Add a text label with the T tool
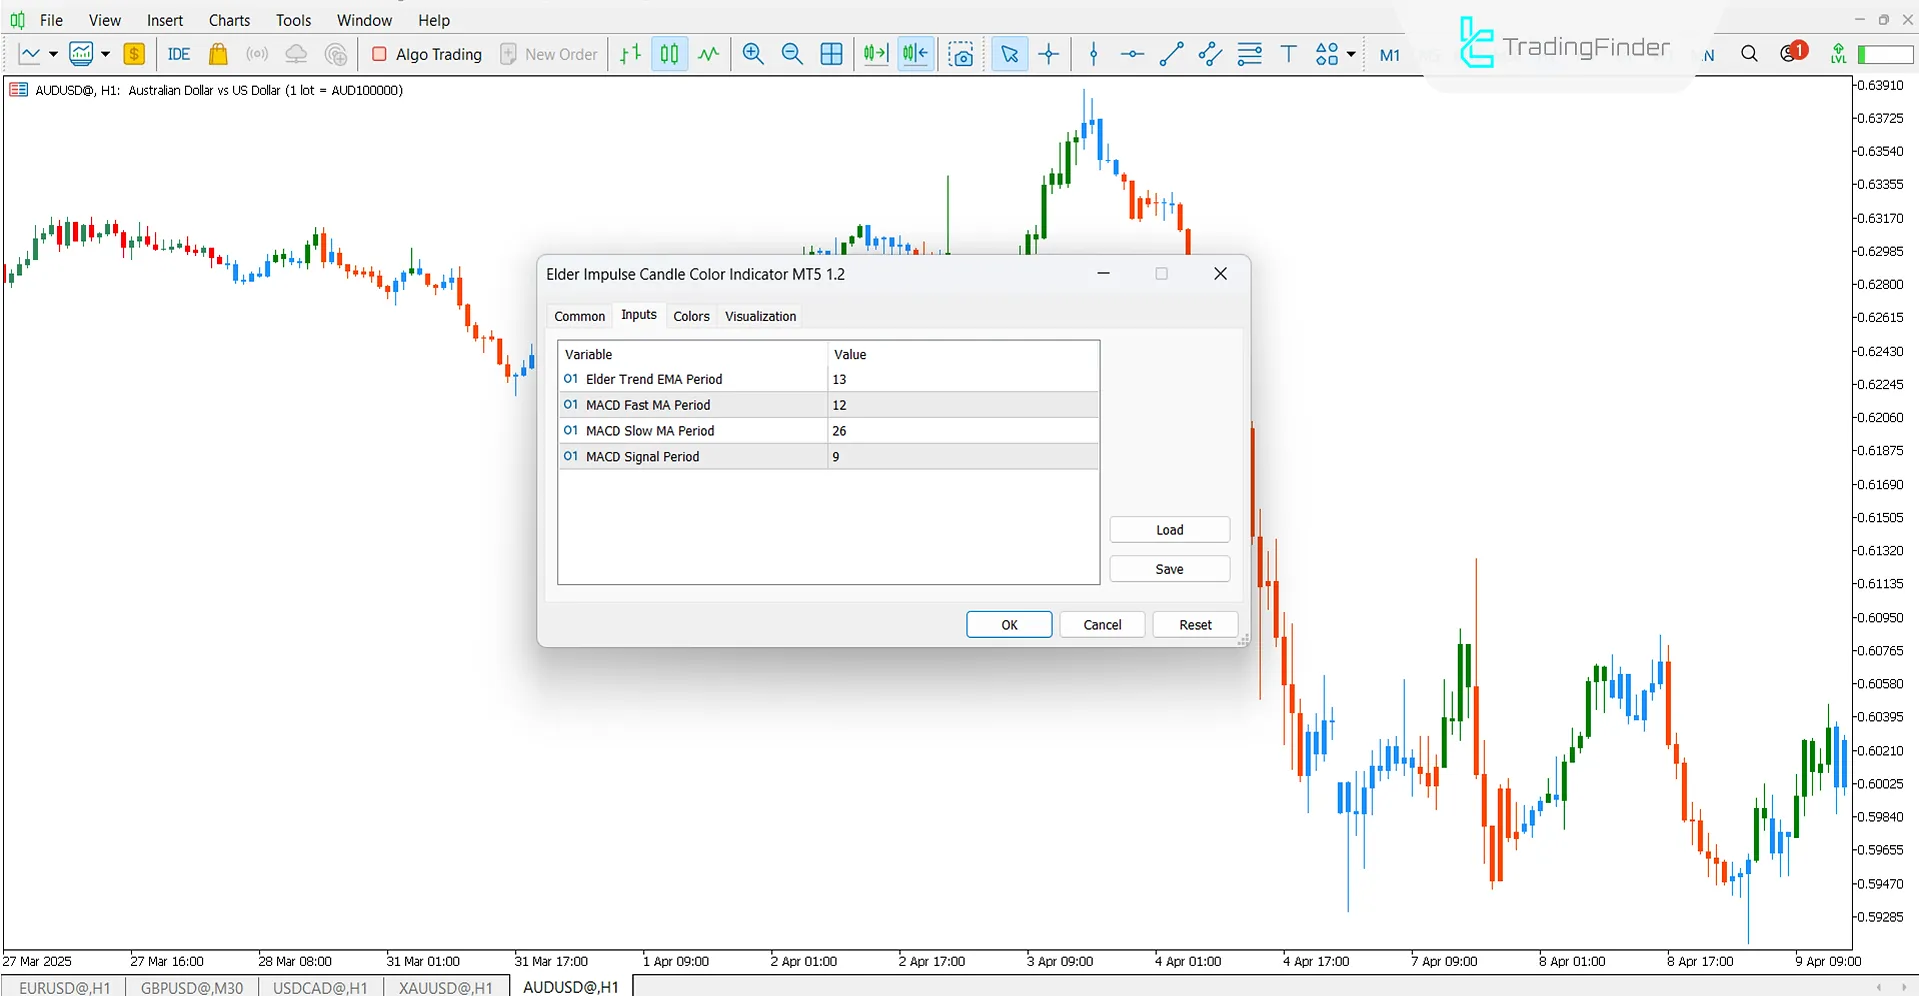Viewport: 1919px width, 996px height. 1288,54
